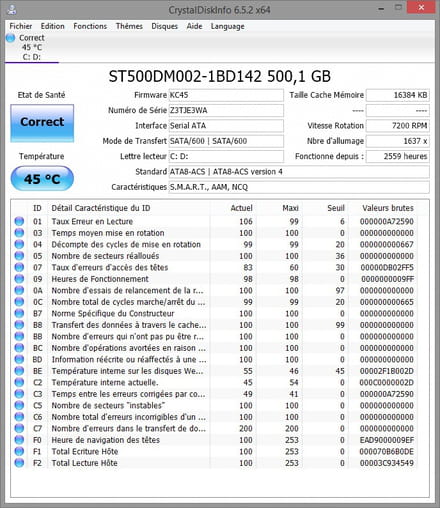This screenshot has width=440, height=508.
Task: Click status icon of row BD Information réécrite
Action: pos(19,359)
